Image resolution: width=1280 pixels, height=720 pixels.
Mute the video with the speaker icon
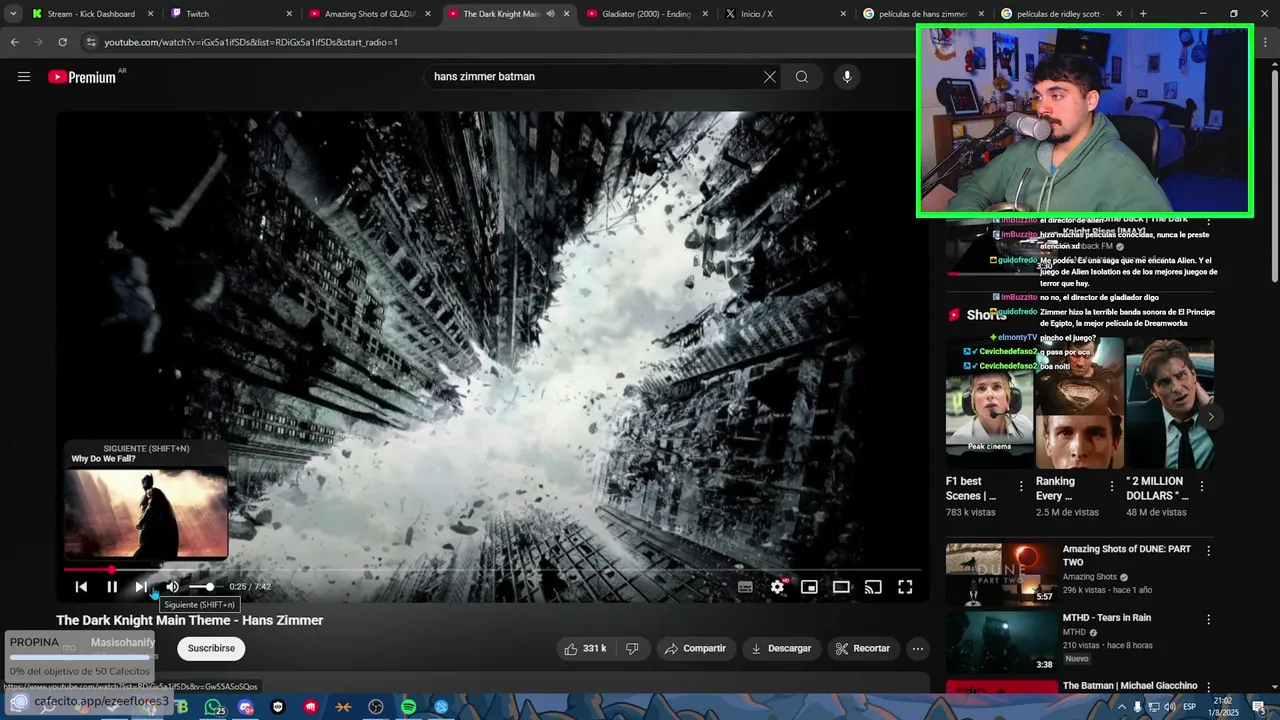coord(172,587)
